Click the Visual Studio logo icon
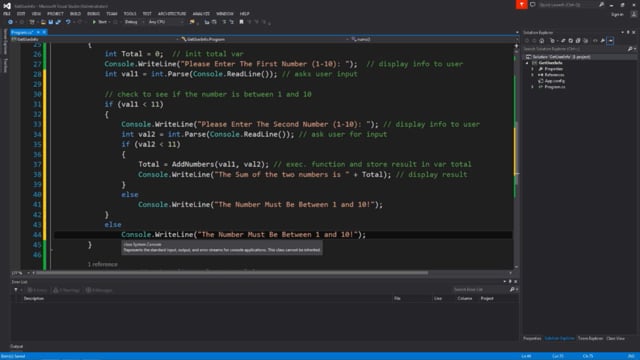This screenshot has width=640, height=360. (7, 6)
